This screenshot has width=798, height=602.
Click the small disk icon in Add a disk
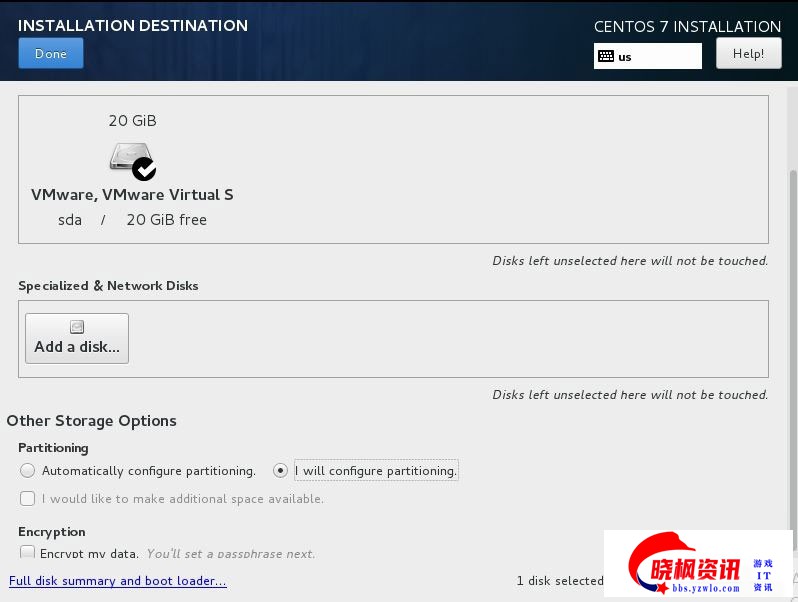(77, 327)
